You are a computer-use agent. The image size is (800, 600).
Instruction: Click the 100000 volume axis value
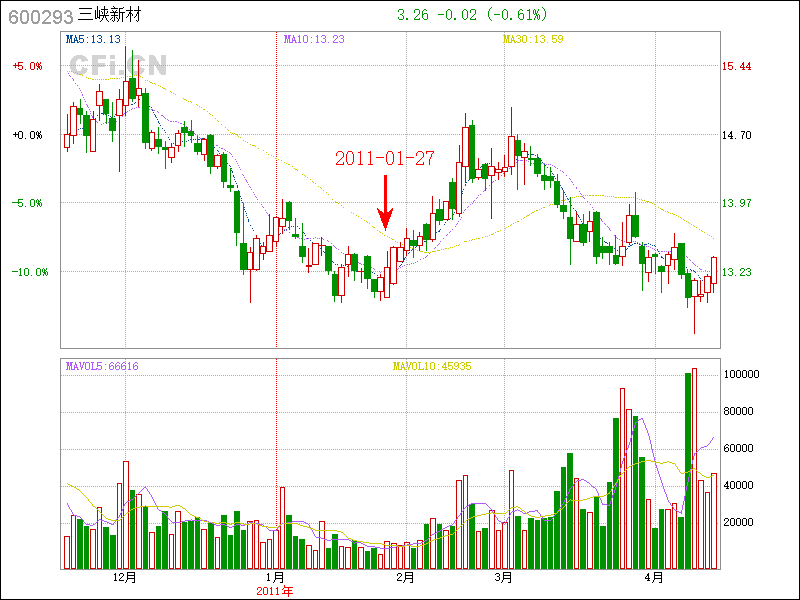744,373
